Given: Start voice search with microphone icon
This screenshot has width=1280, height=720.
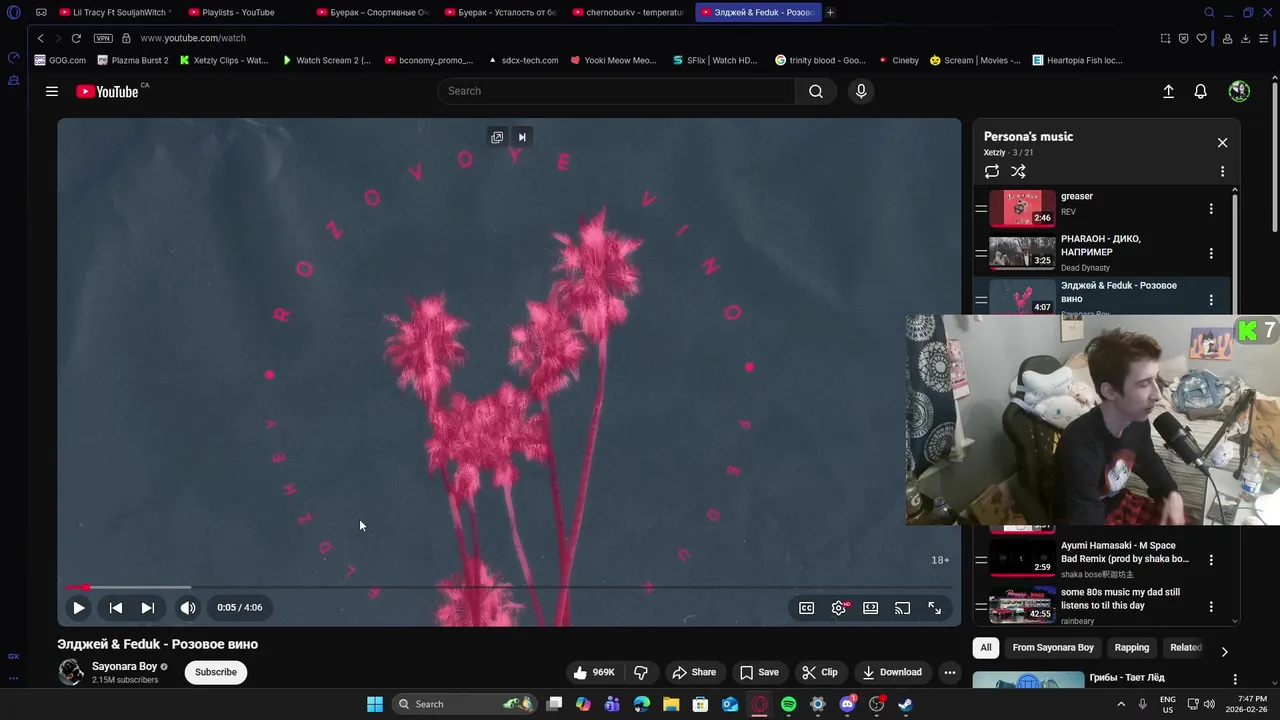Looking at the screenshot, I should [x=861, y=91].
